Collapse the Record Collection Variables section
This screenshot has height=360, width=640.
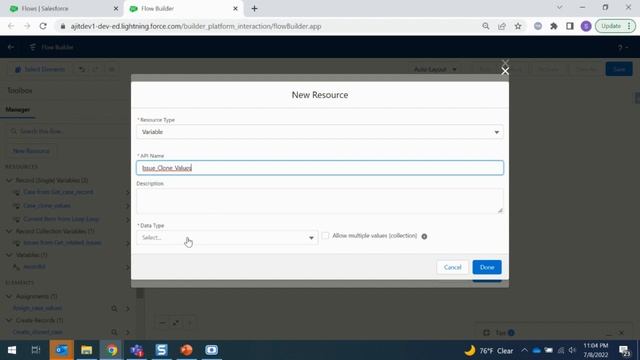click(x=9, y=231)
